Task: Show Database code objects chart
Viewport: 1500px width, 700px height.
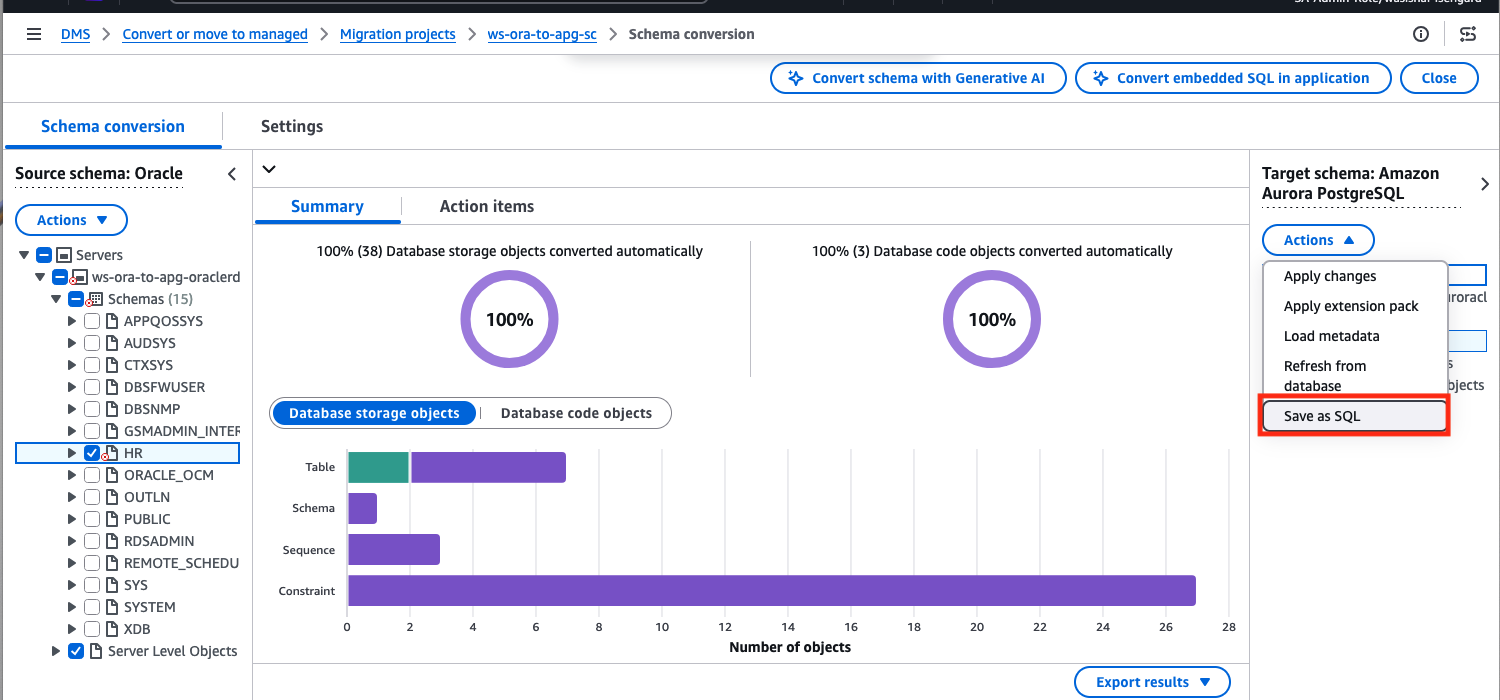Action: (x=576, y=413)
